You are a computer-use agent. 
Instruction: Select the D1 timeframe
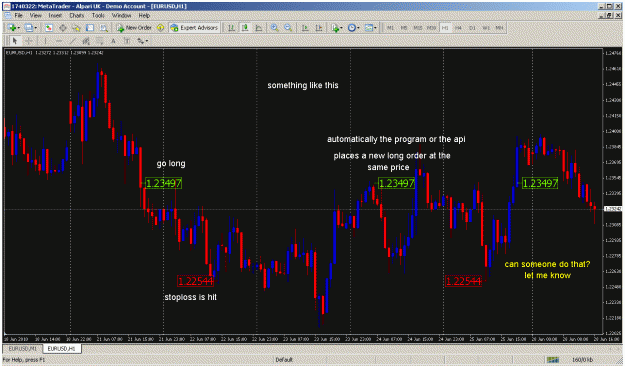(x=472, y=28)
